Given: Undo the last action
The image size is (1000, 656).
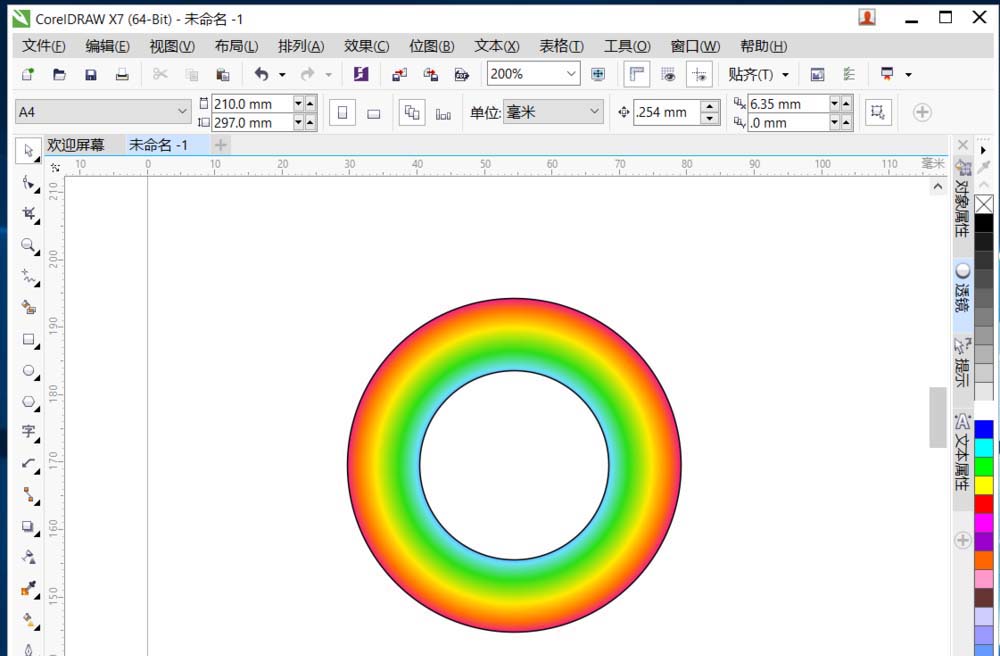Looking at the screenshot, I should (259, 74).
